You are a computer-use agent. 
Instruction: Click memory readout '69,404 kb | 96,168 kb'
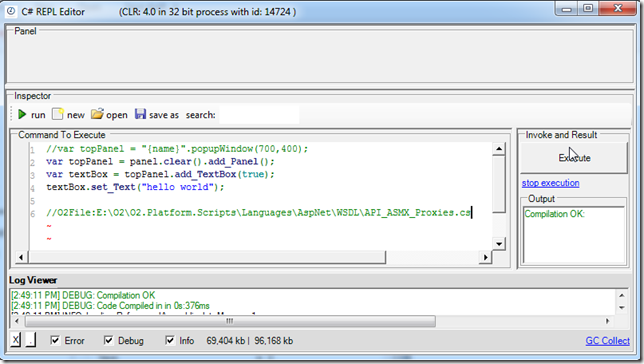tap(250, 341)
